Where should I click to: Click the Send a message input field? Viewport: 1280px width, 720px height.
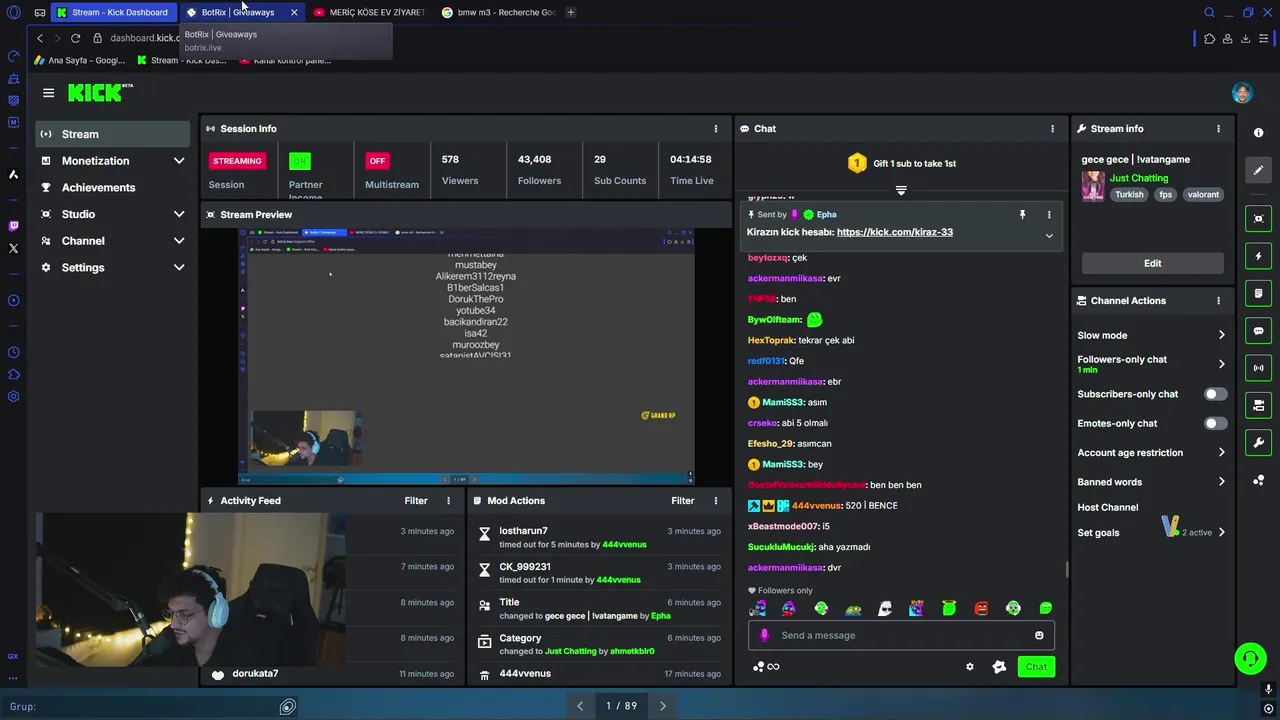(901, 636)
